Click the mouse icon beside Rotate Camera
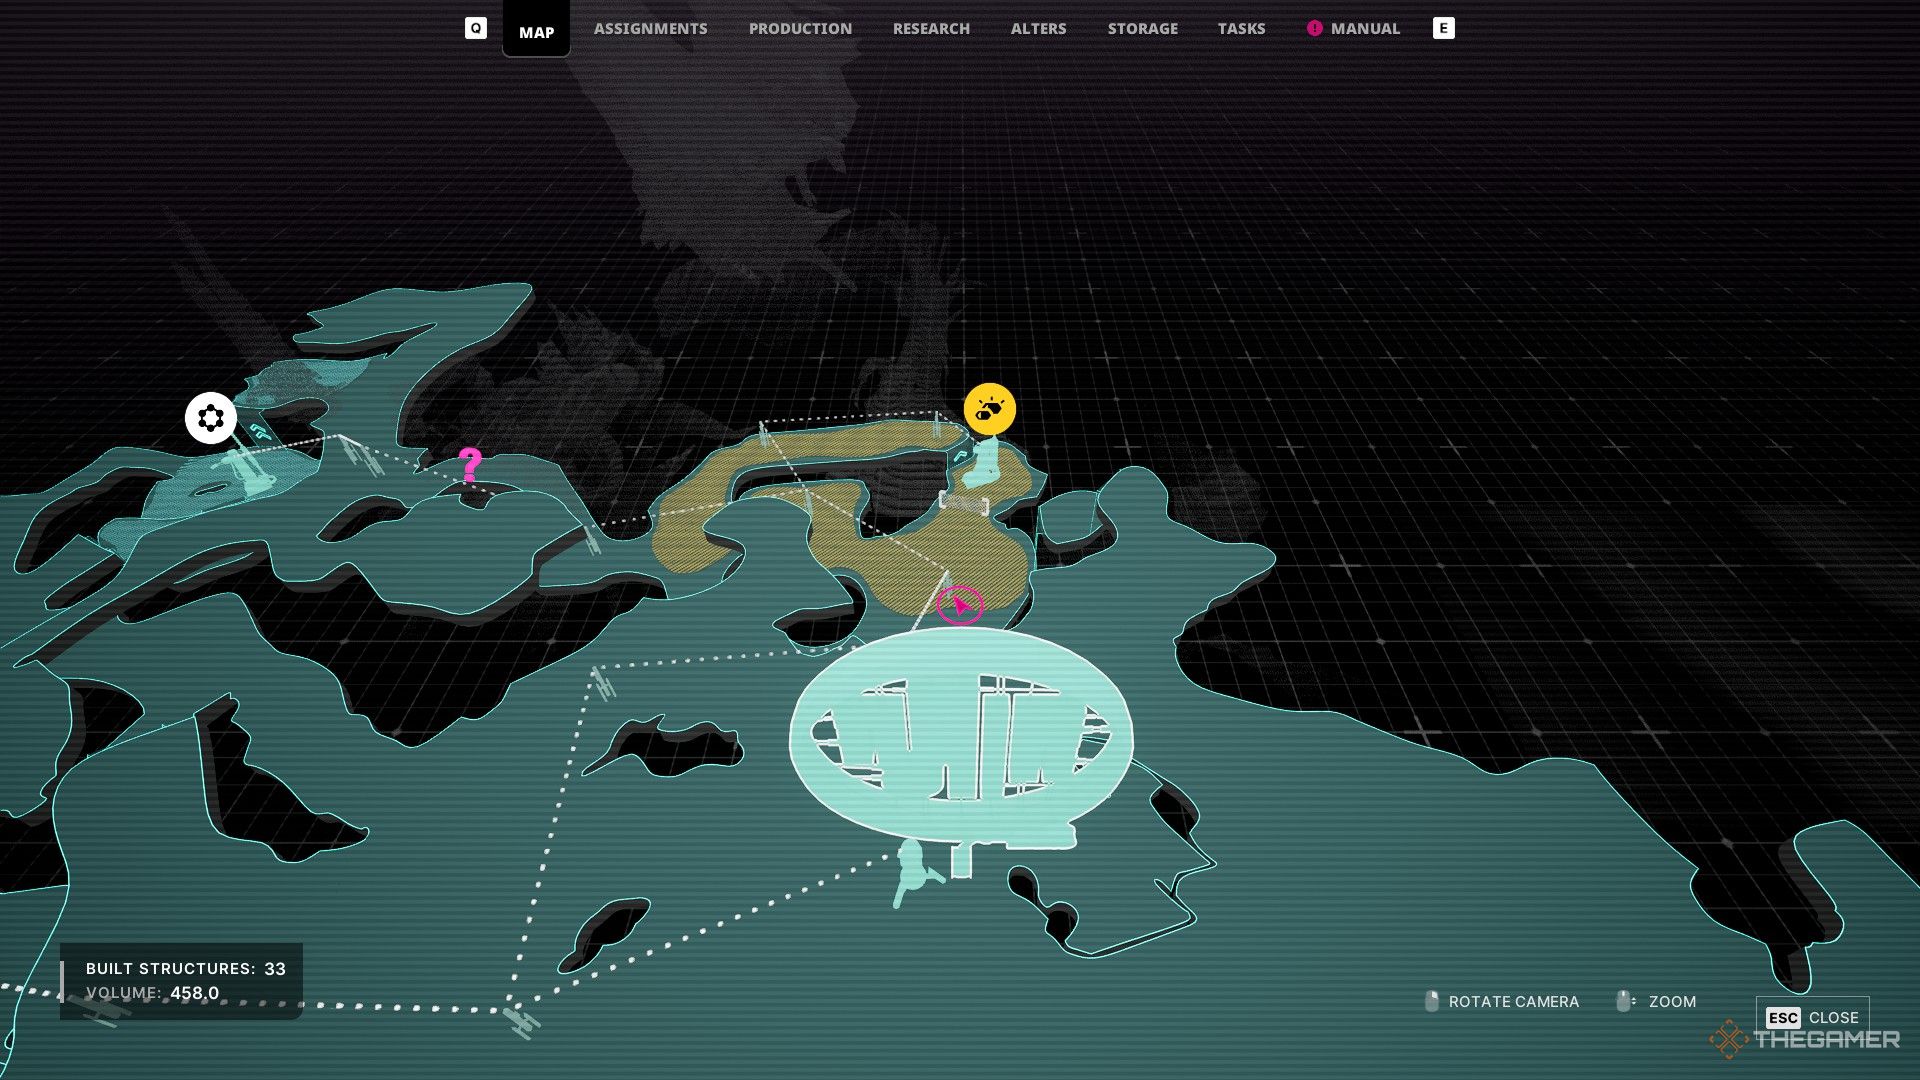 (x=1431, y=1001)
